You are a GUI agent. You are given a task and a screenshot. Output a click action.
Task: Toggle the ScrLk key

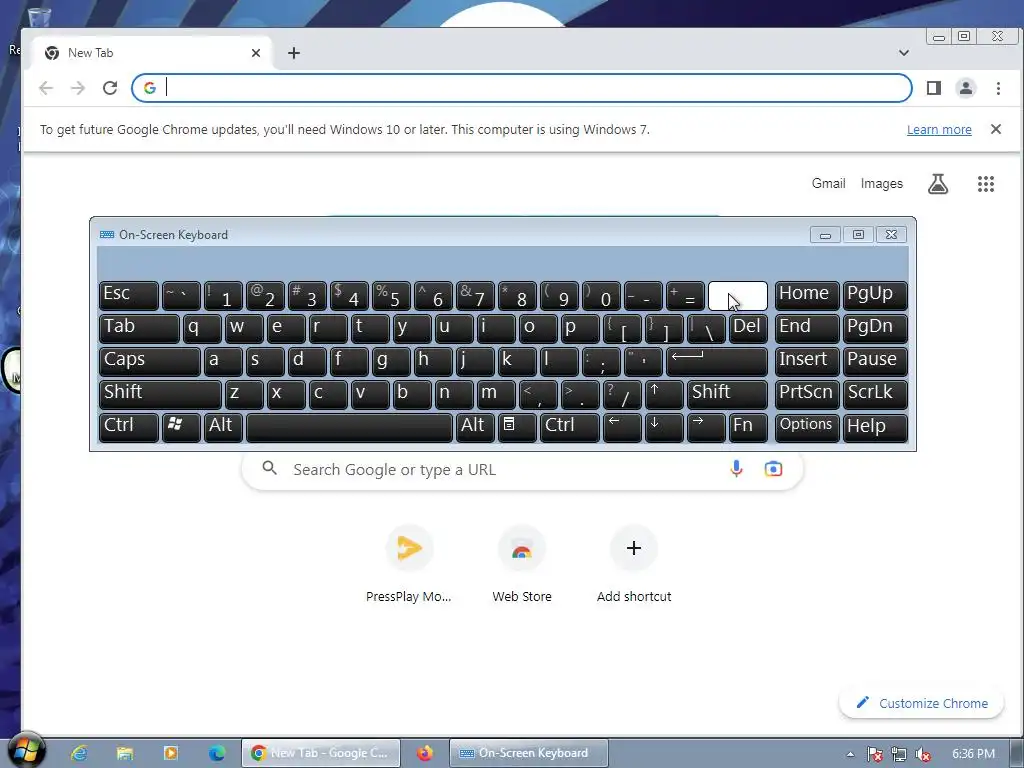[x=875, y=394]
